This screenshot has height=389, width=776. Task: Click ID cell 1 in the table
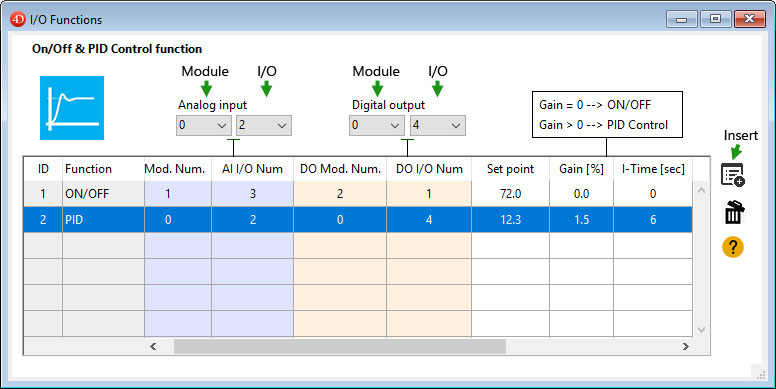(x=43, y=194)
